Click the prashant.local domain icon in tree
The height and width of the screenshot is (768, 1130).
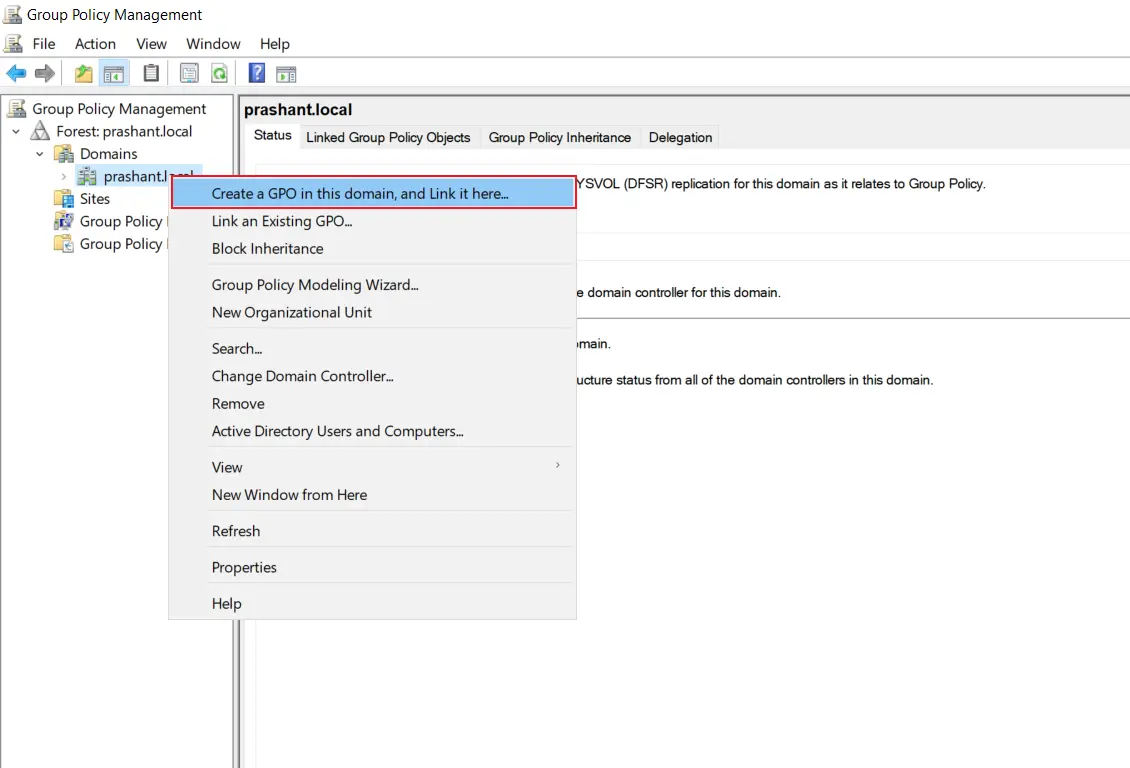pos(87,176)
